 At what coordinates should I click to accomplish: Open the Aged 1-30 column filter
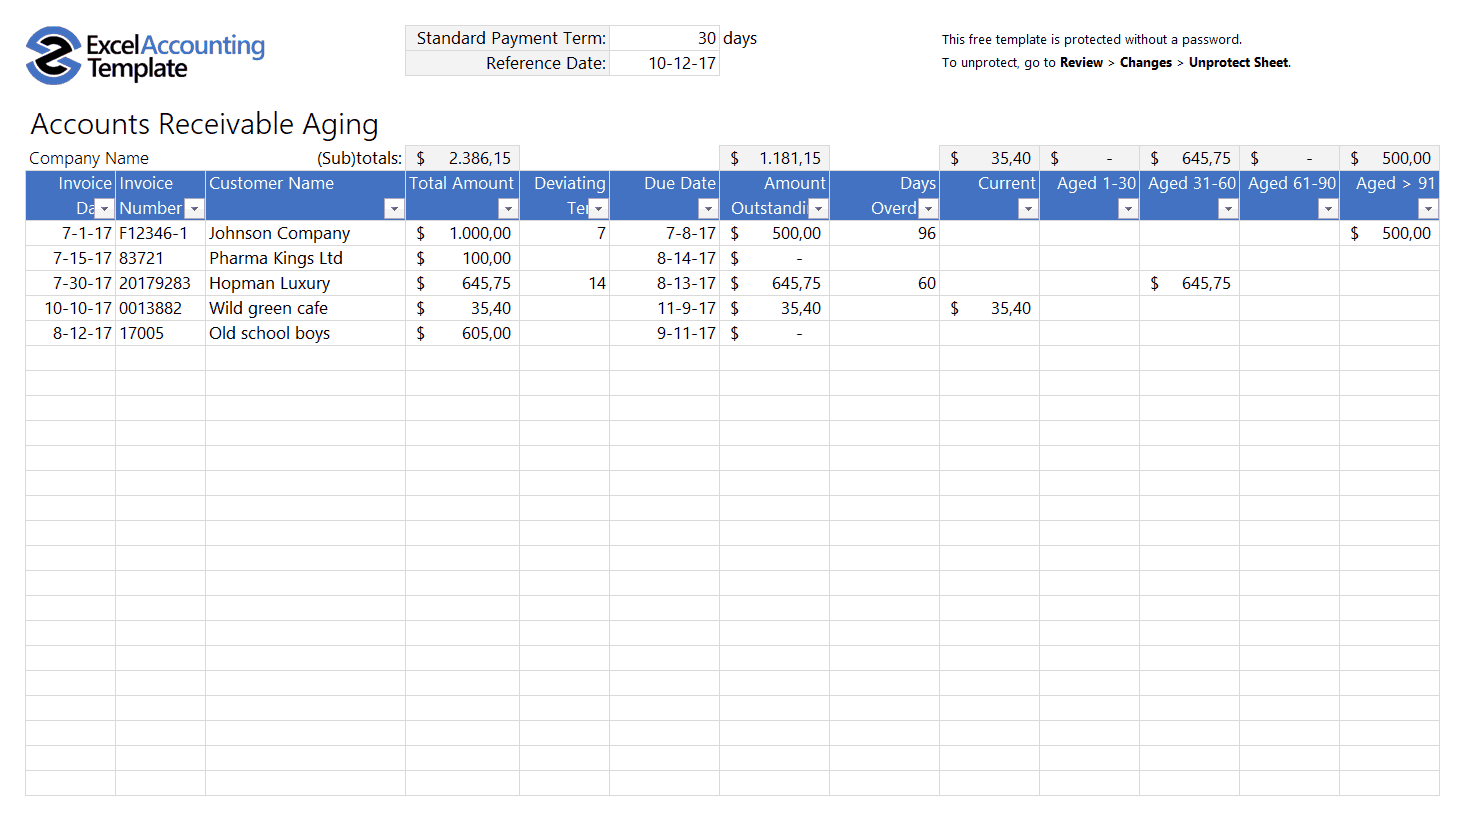point(1128,208)
